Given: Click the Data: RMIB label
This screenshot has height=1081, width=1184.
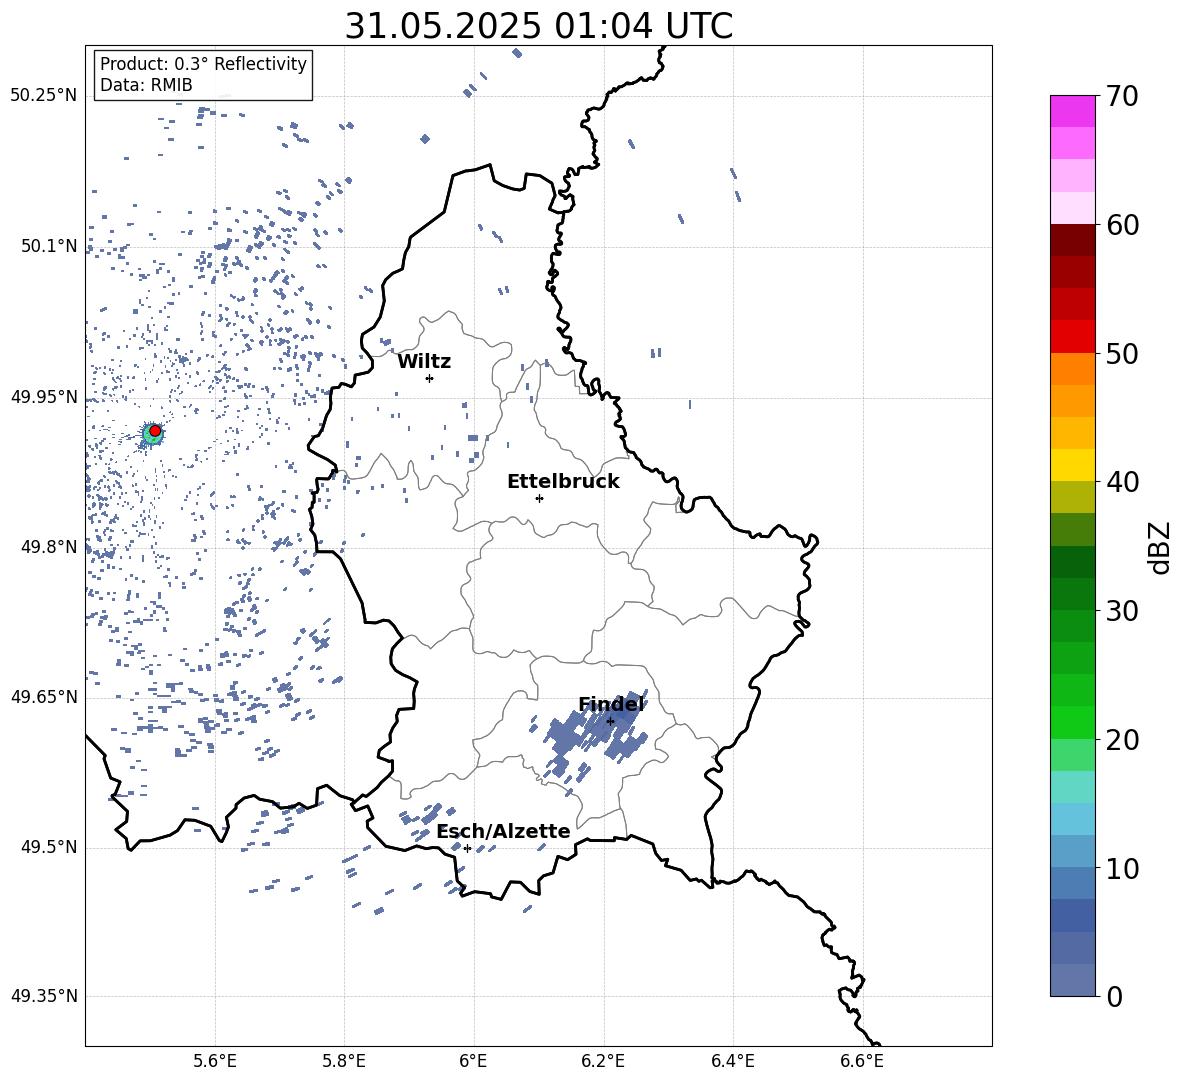Looking at the screenshot, I should click(146, 85).
